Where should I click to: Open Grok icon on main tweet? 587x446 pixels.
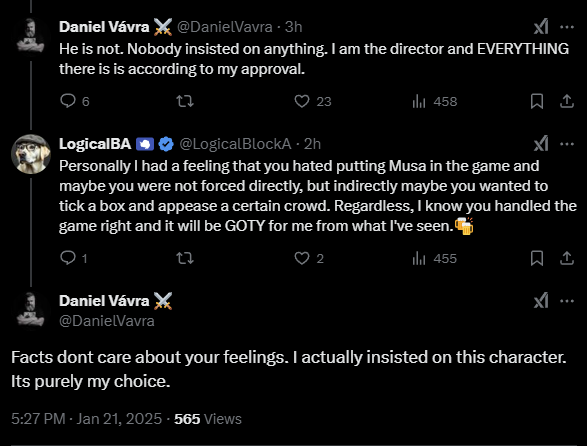pos(541,301)
